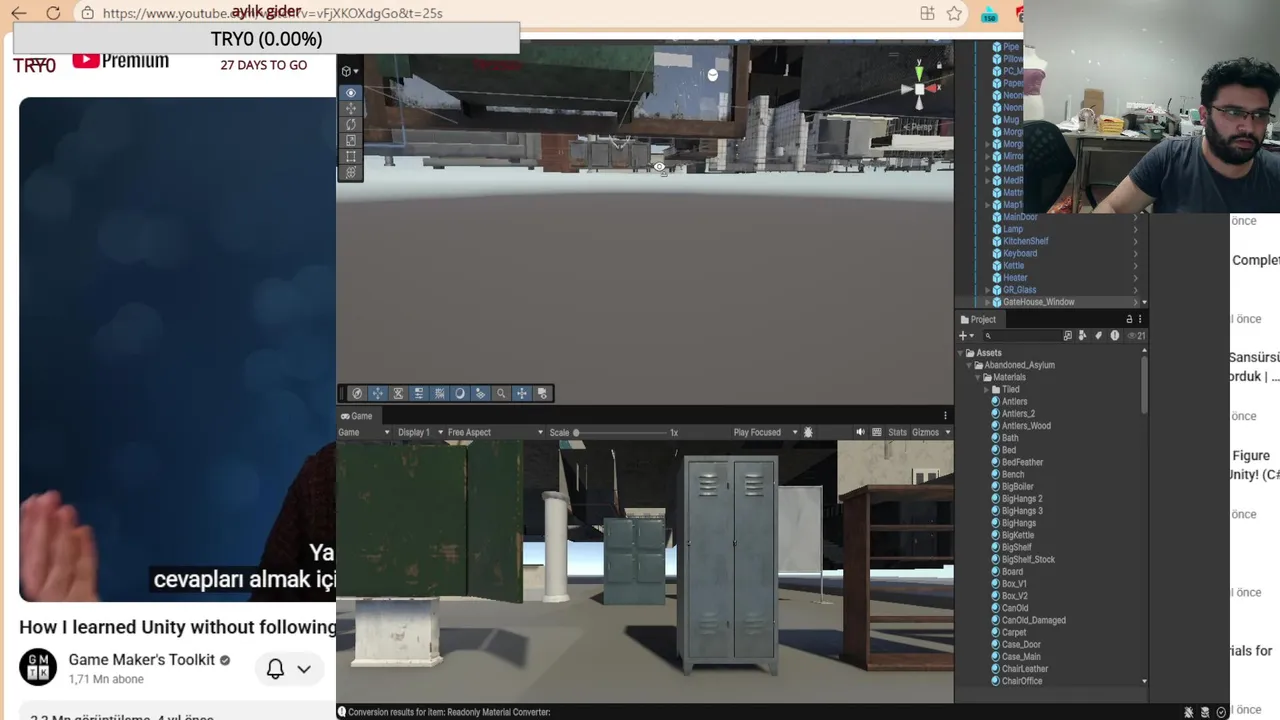This screenshot has width=1280, height=720.
Task: Toggle the Project panel lock
Action: point(1129,320)
